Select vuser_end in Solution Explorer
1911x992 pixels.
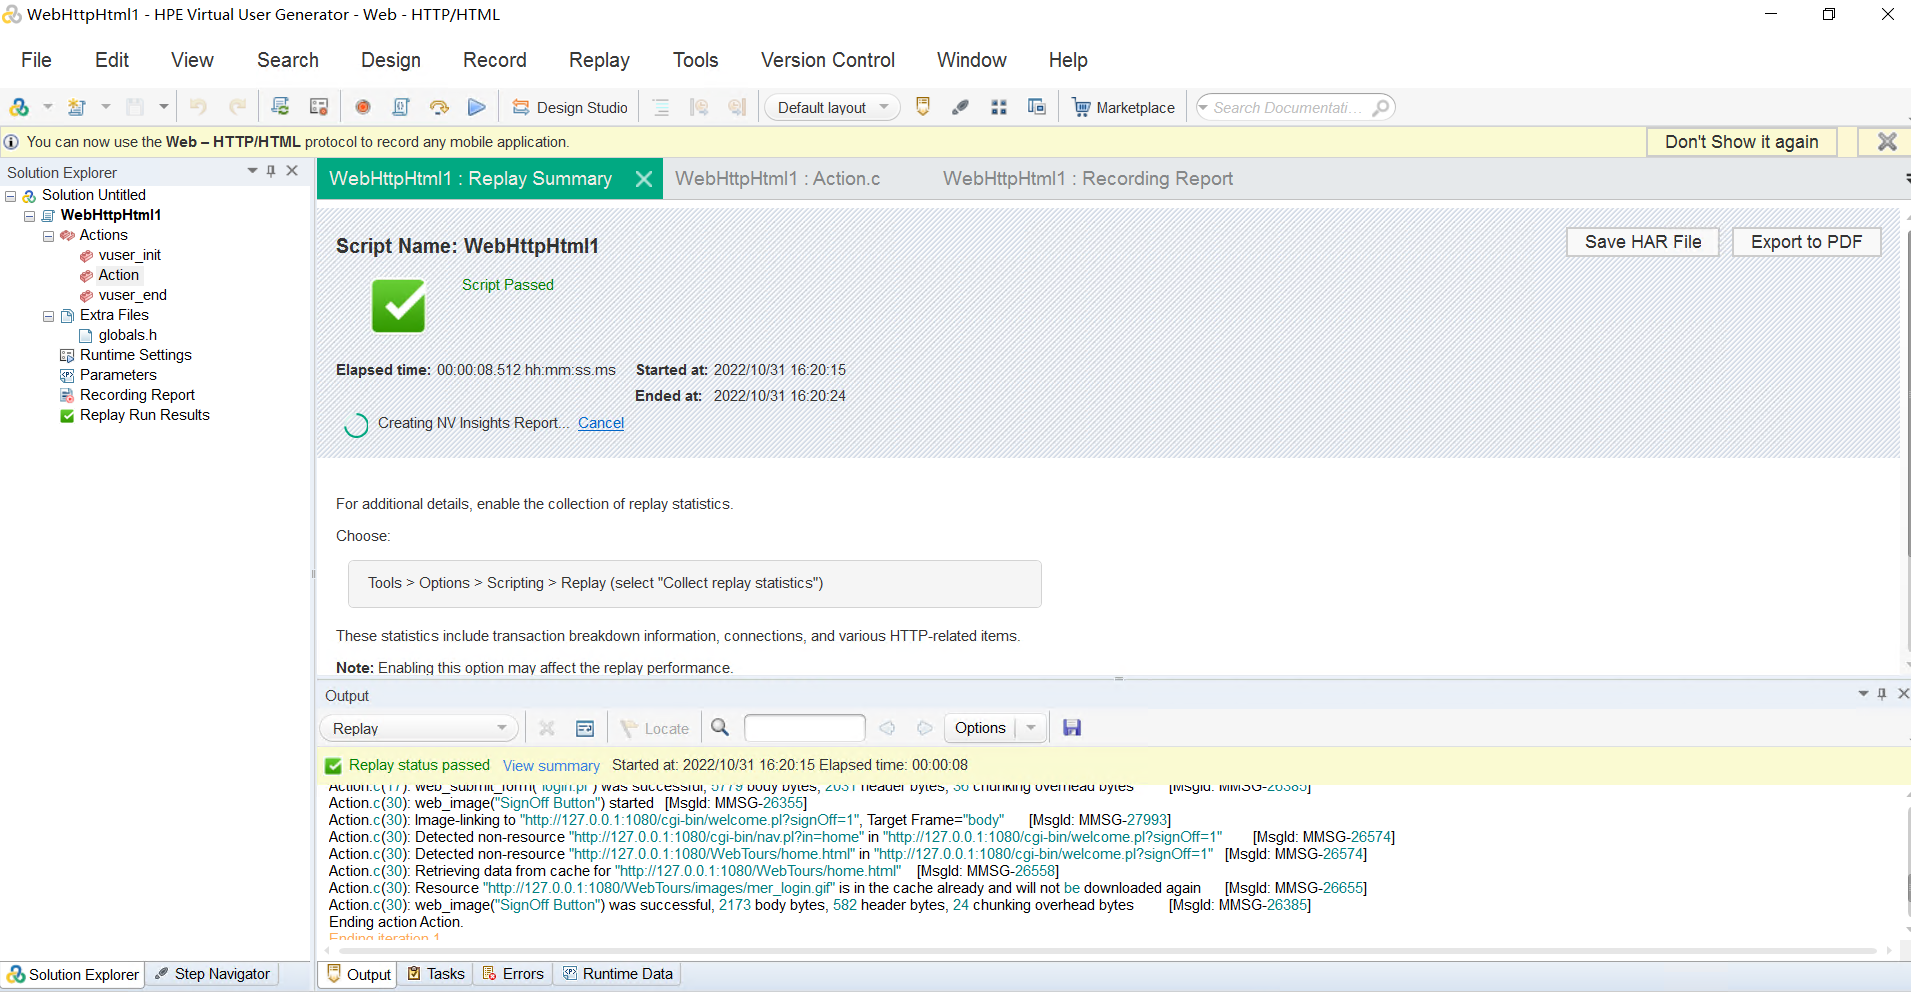tap(132, 295)
